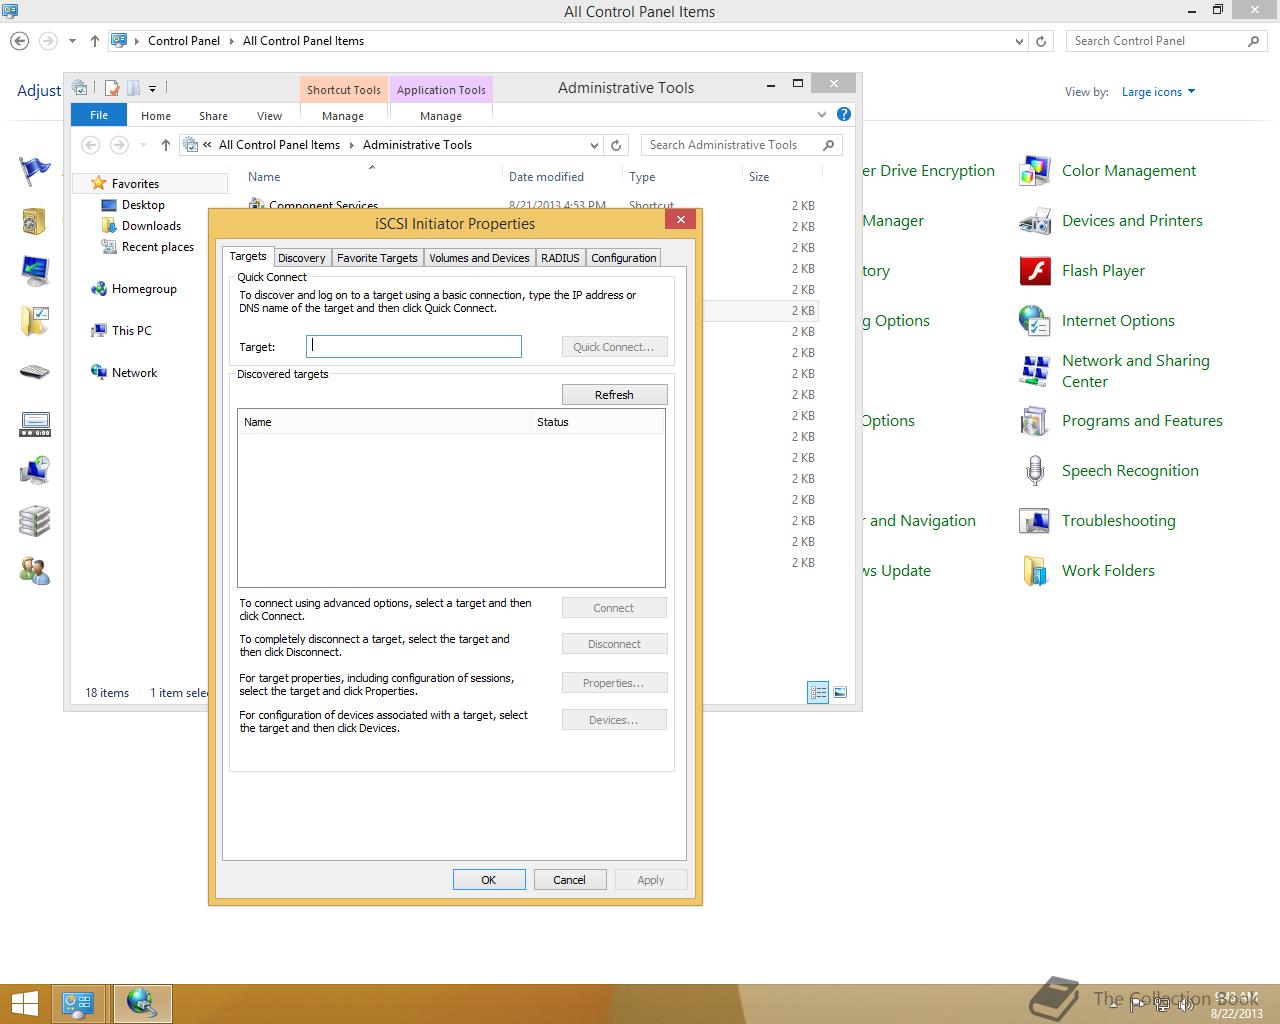This screenshot has width=1280, height=1024.
Task: Go up one level in Administrative Tools window
Action: [x=166, y=145]
